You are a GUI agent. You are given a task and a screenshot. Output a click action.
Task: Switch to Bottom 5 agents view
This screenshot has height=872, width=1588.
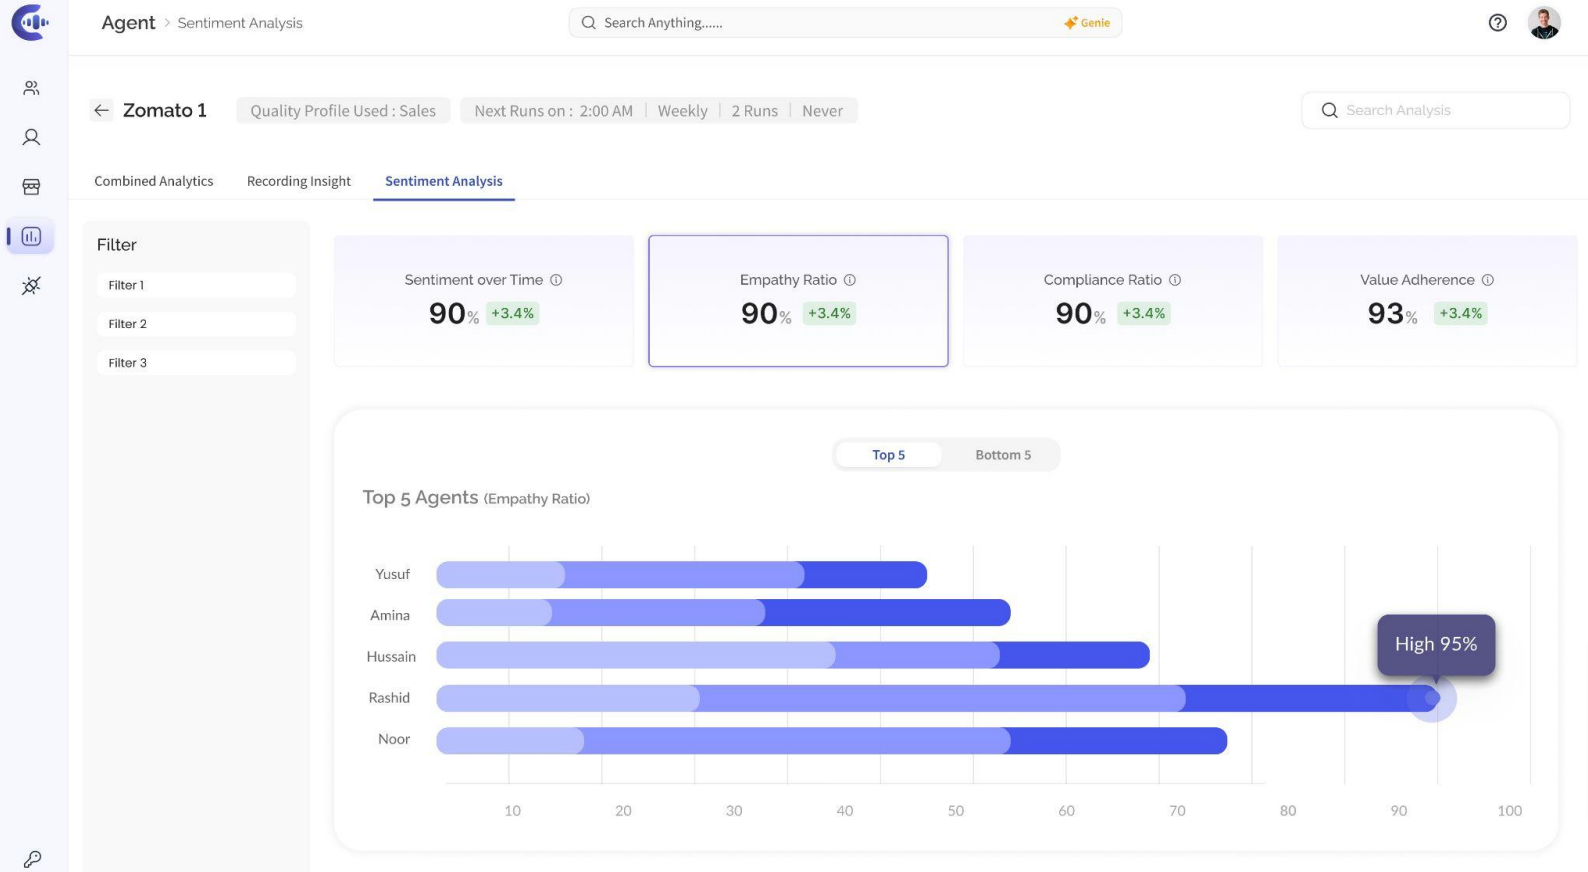coord(1002,455)
